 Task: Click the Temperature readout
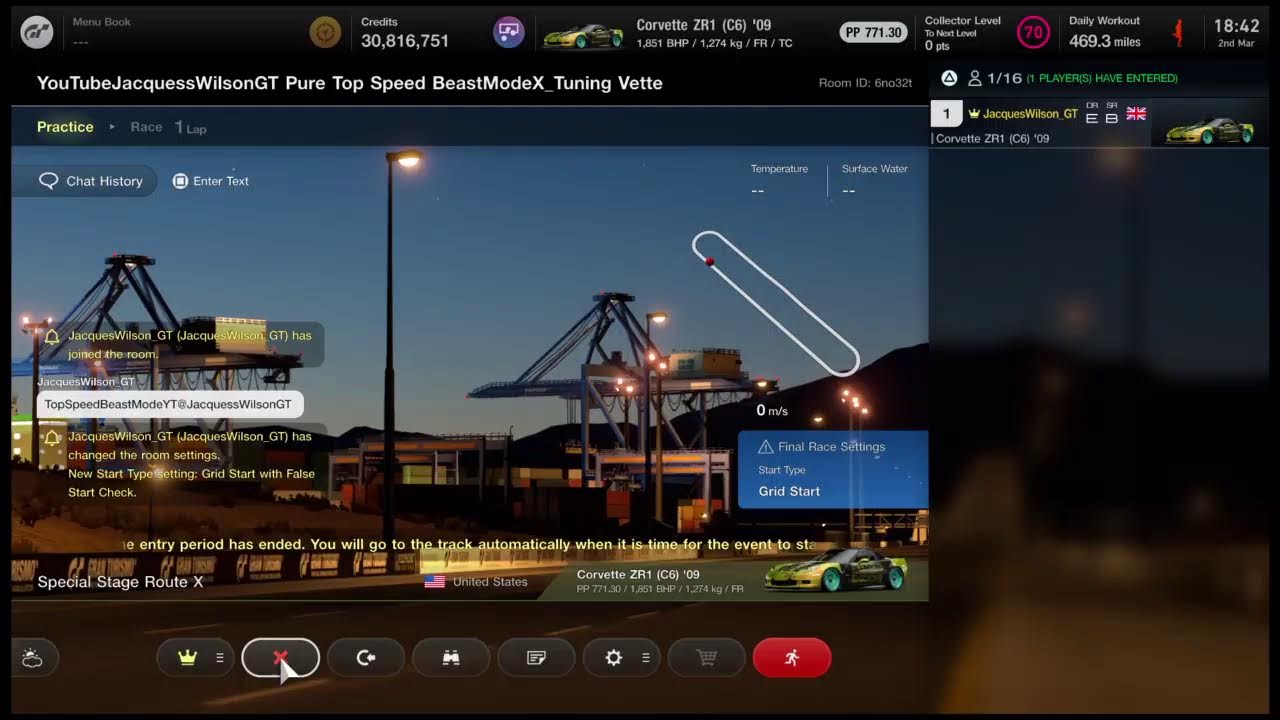779,180
